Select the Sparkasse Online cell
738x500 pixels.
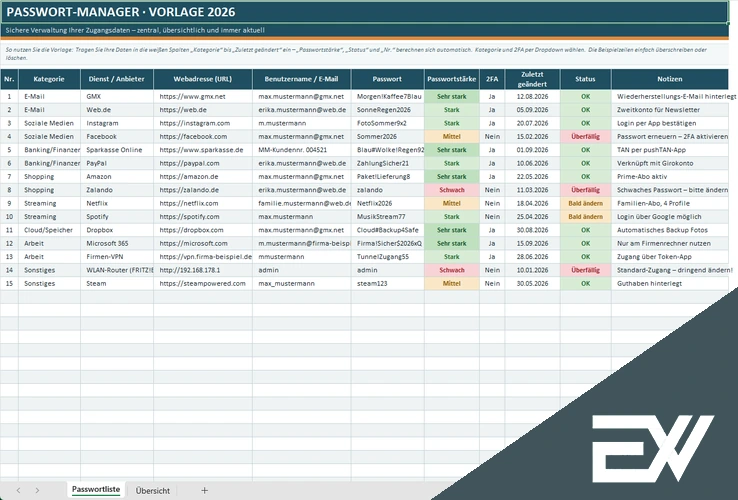[117, 150]
